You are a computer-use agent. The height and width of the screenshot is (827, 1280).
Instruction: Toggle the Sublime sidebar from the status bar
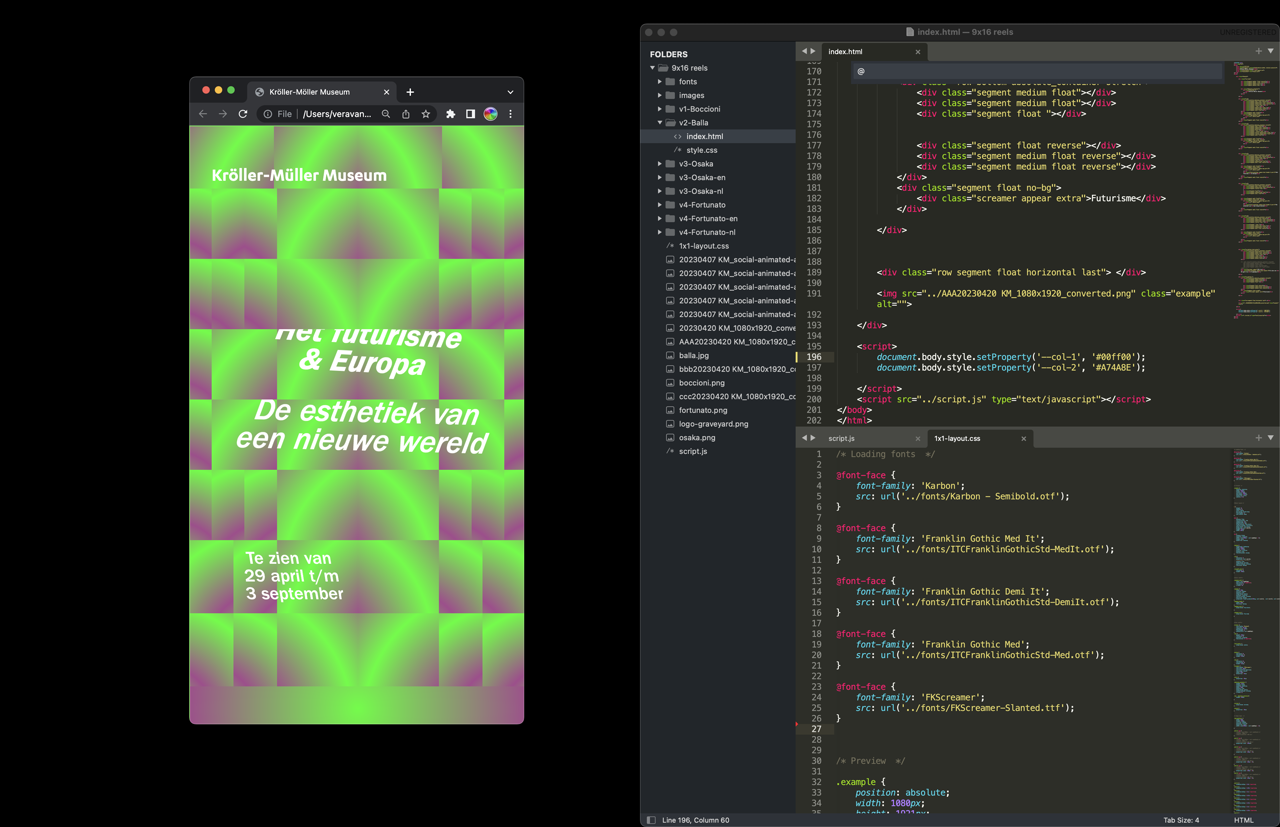(x=651, y=820)
